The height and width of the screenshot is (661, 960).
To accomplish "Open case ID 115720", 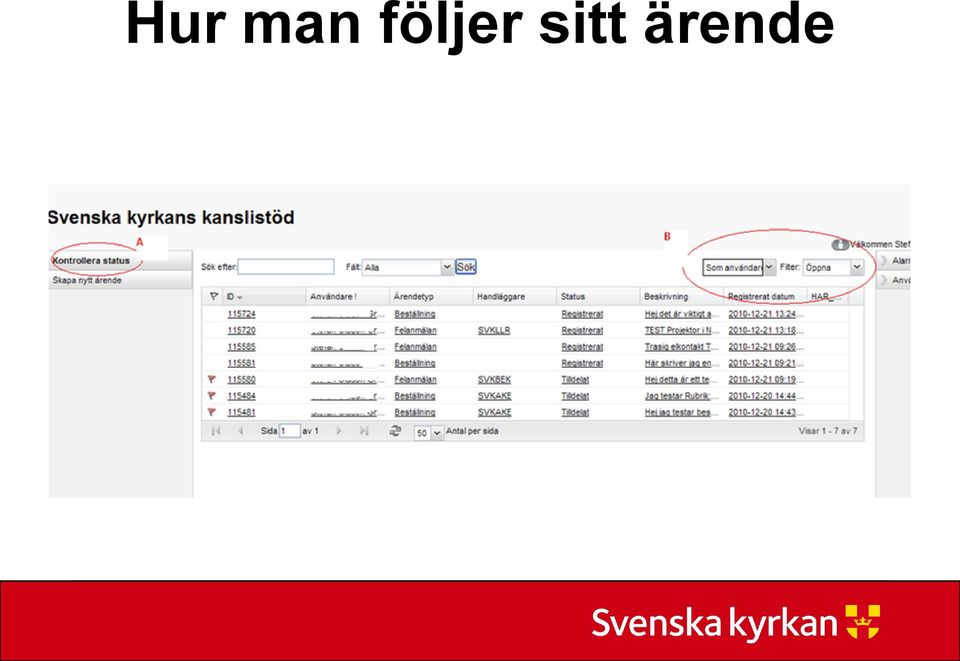I will click(x=241, y=330).
